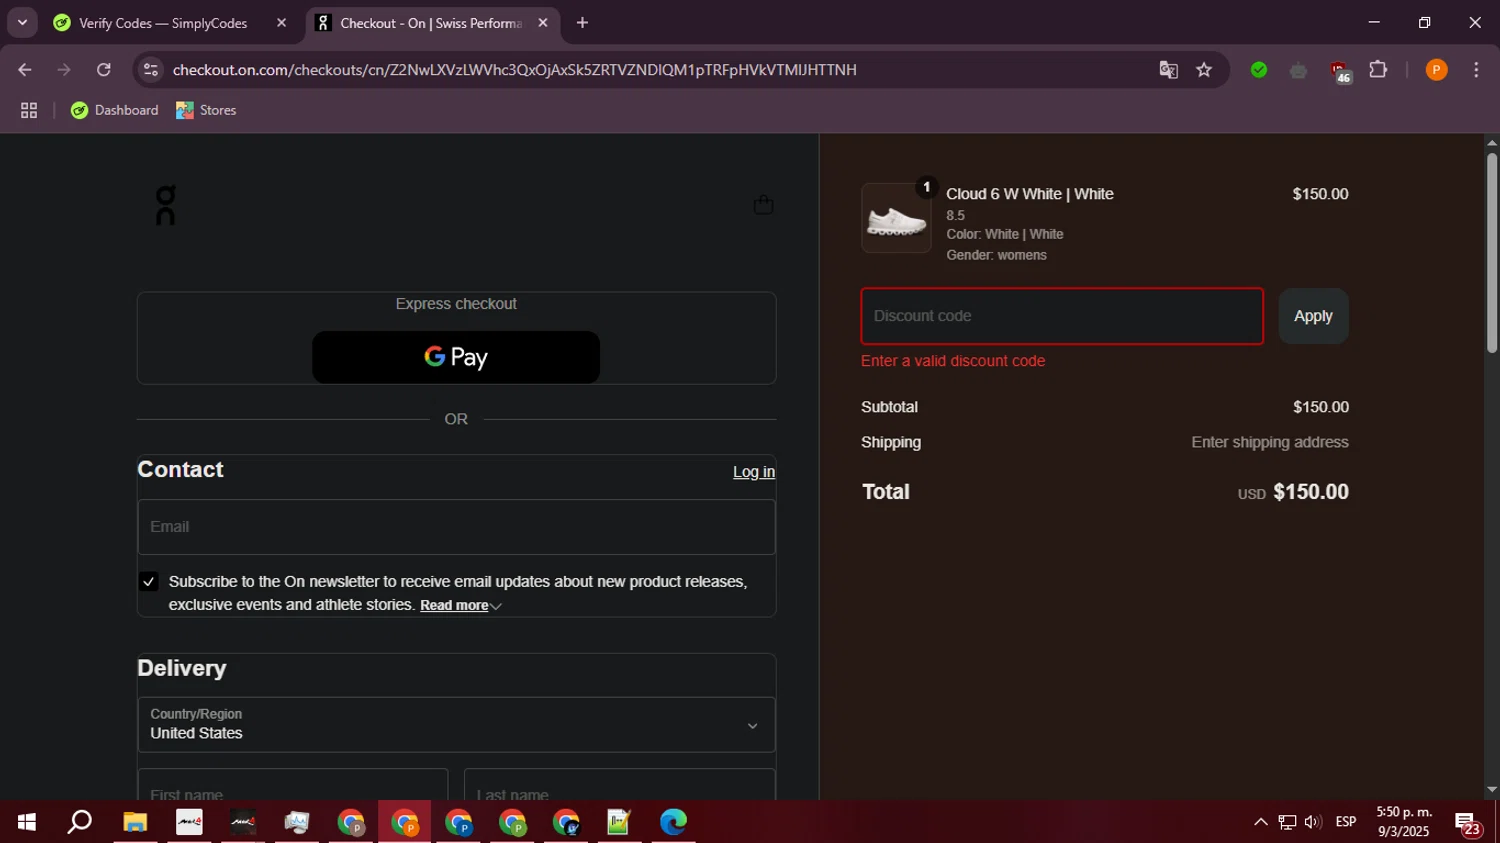Image resolution: width=1500 pixels, height=843 pixels.
Task: Close the Verify Codes tab
Action: (x=281, y=23)
